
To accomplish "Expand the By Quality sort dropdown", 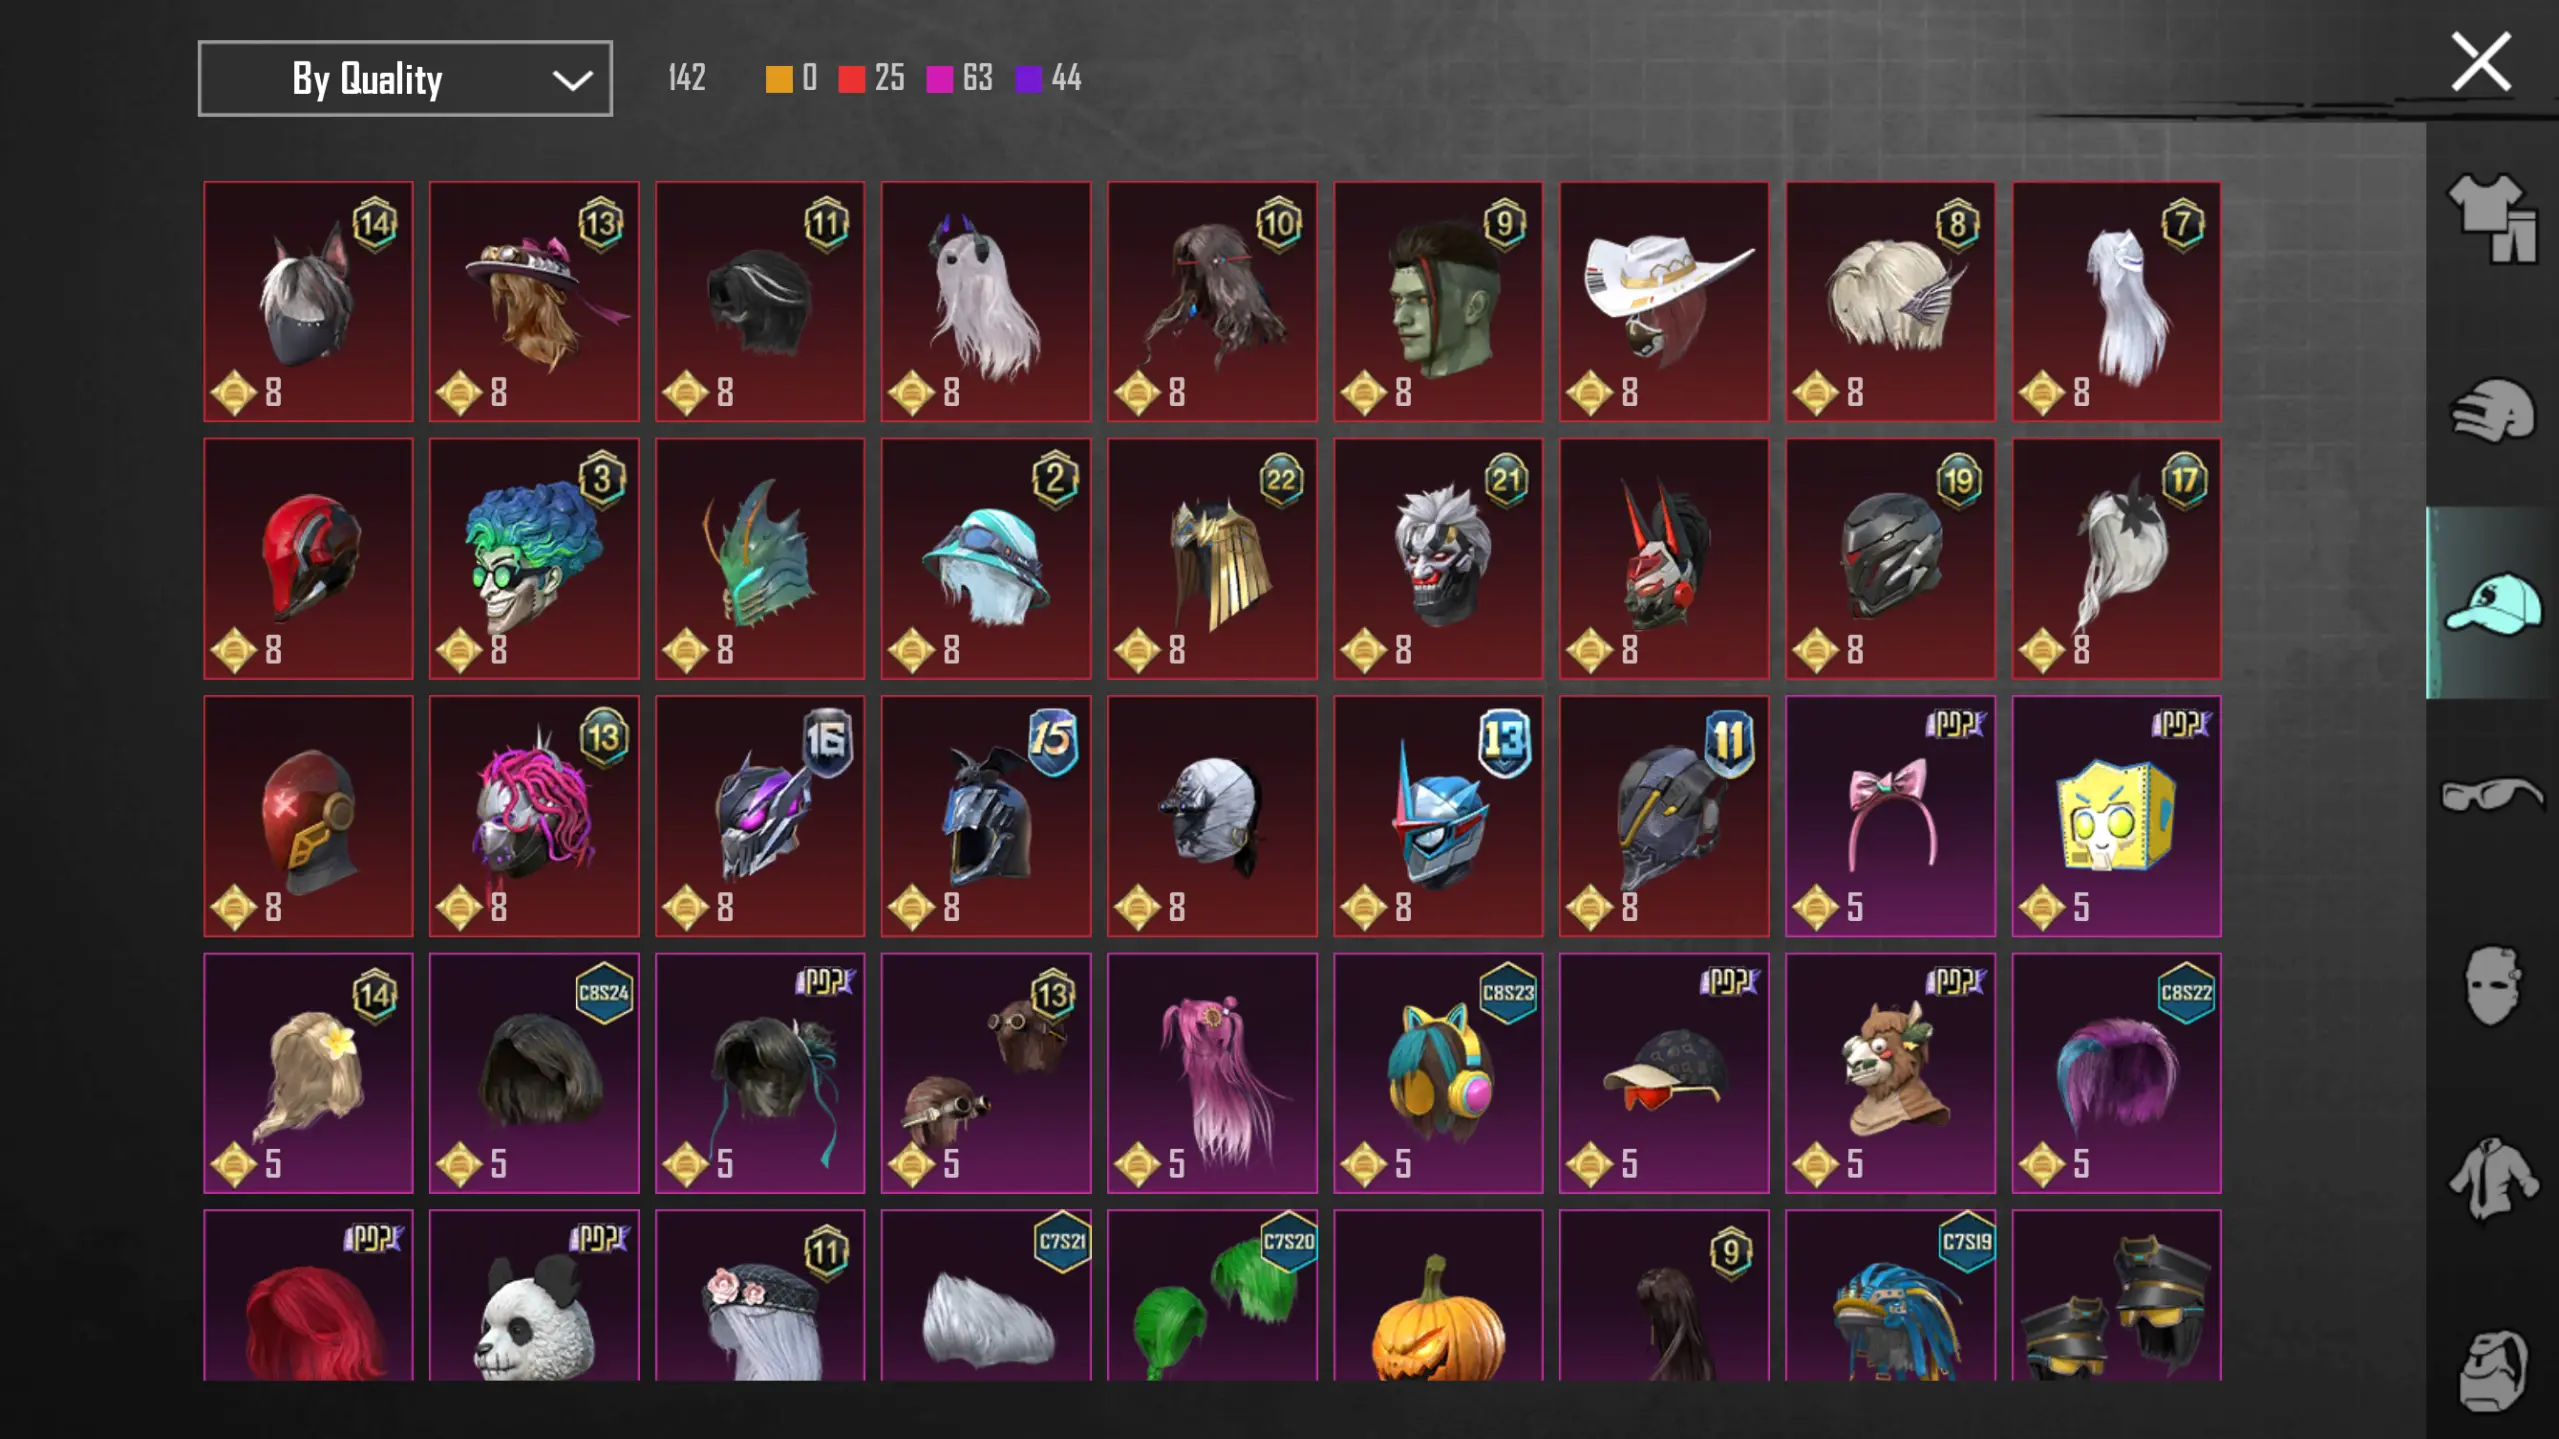I will click(405, 79).
